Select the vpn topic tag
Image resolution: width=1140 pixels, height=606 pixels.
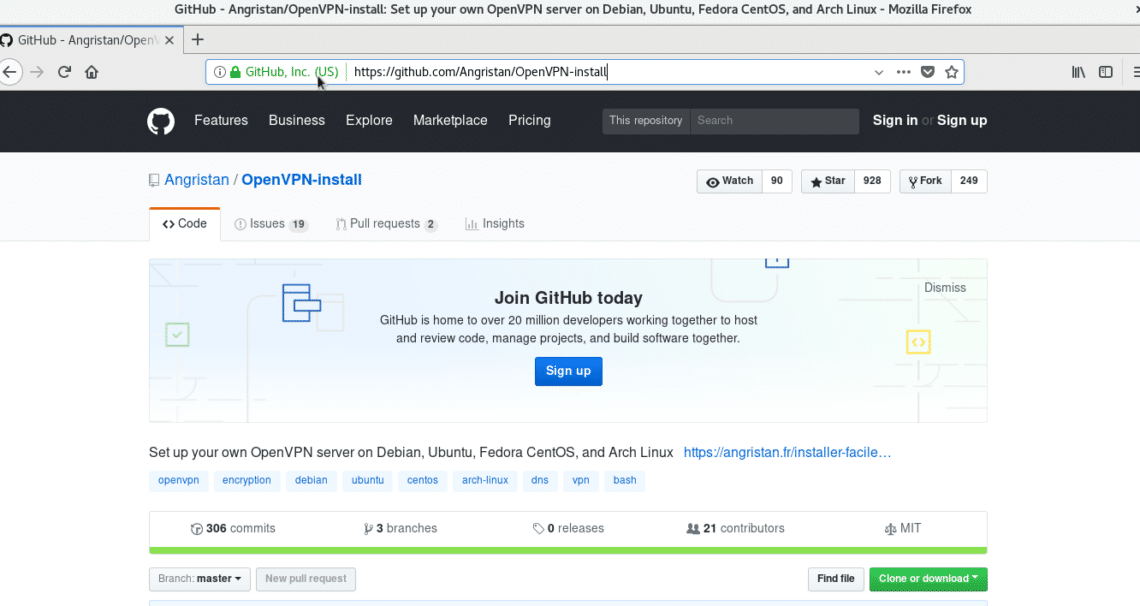coord(580,480)
